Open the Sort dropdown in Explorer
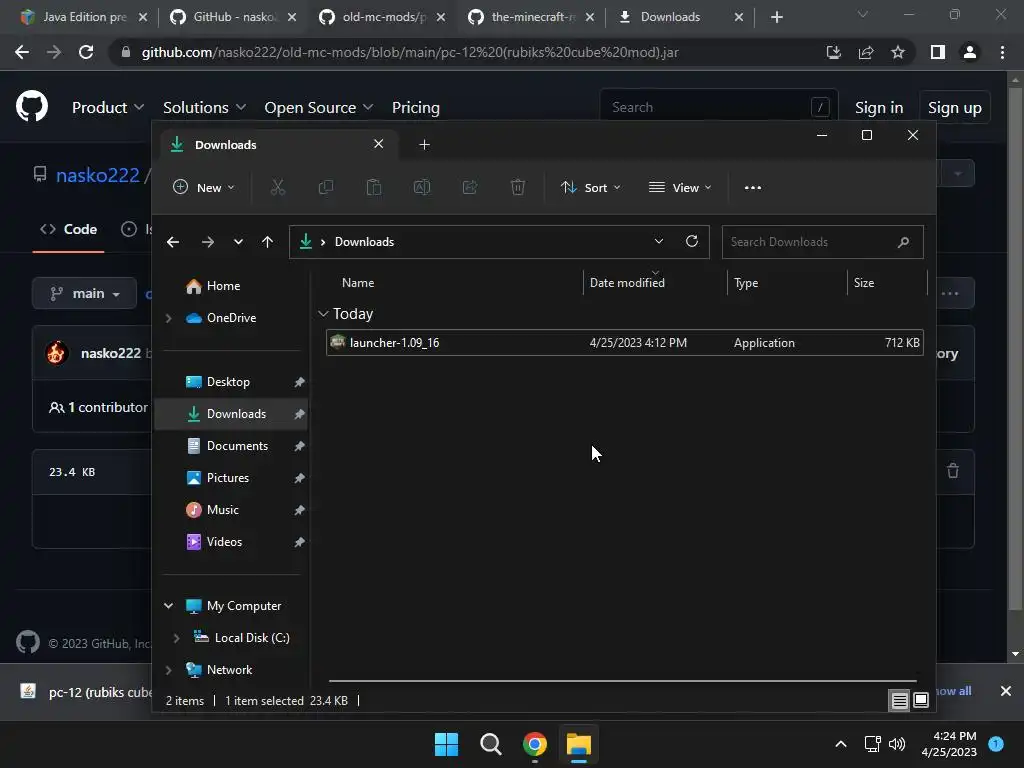 [x=590, y=187]
